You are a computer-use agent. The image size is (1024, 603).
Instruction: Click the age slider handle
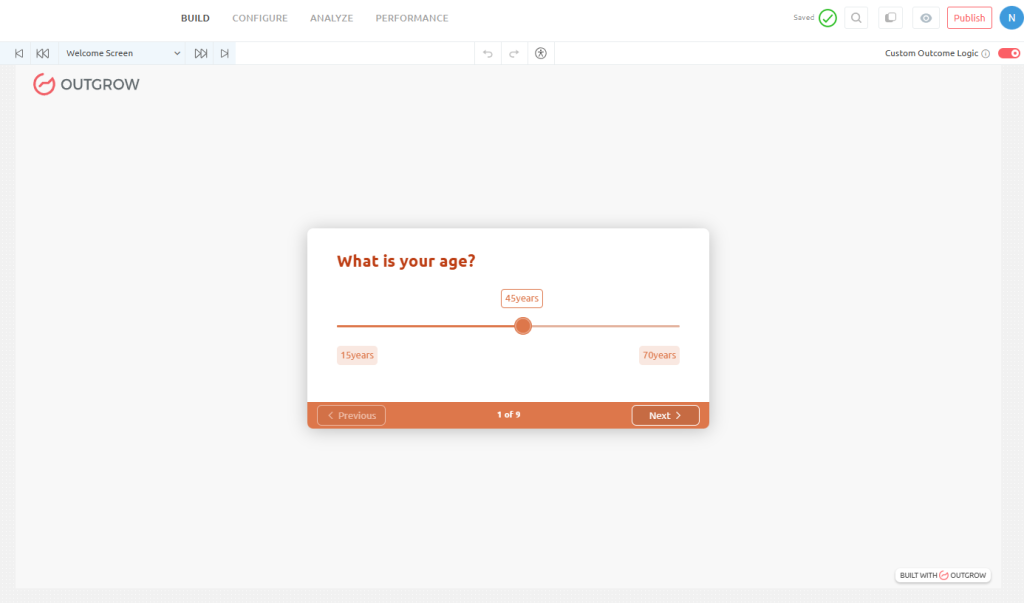523,326
